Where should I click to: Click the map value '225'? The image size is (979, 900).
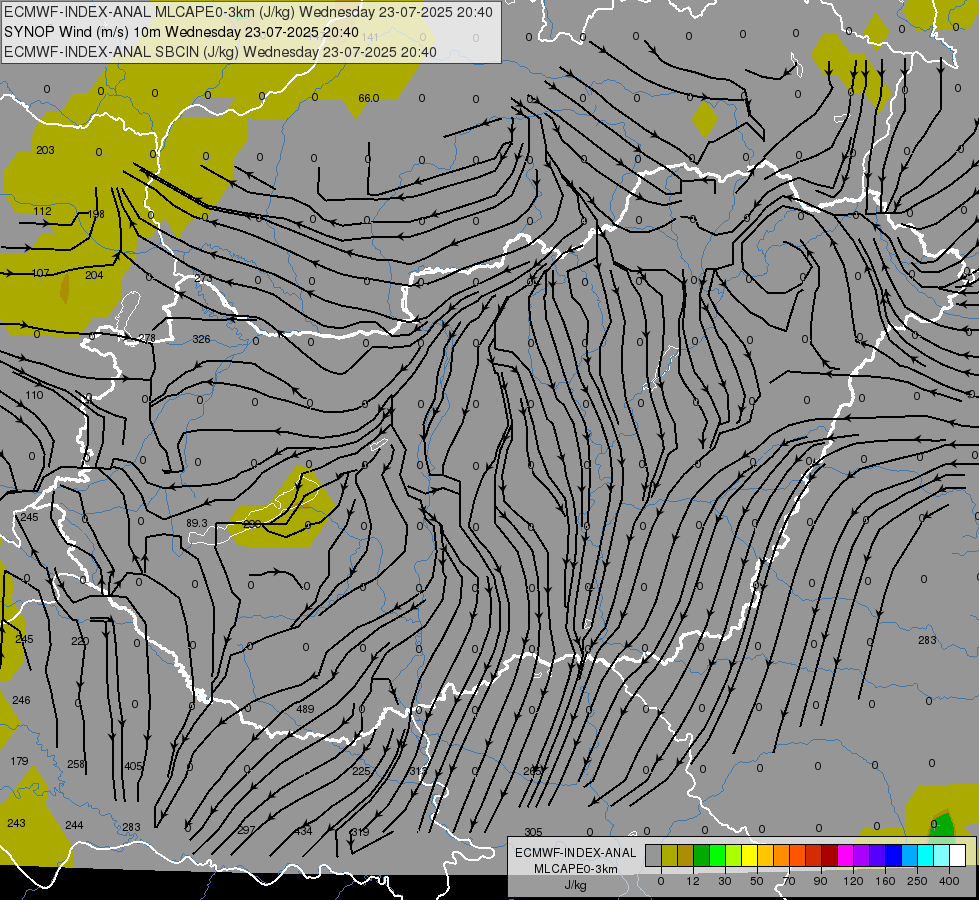point(361,771)
